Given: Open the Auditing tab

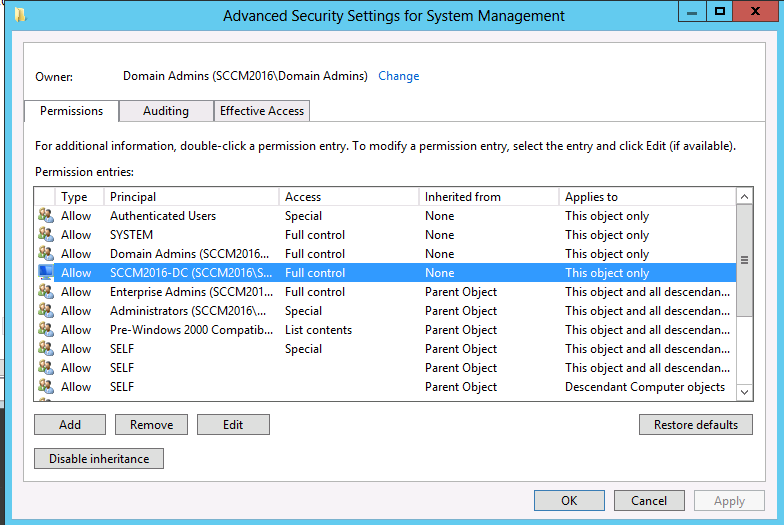Looking at the screenshot, I should [166, 111].
